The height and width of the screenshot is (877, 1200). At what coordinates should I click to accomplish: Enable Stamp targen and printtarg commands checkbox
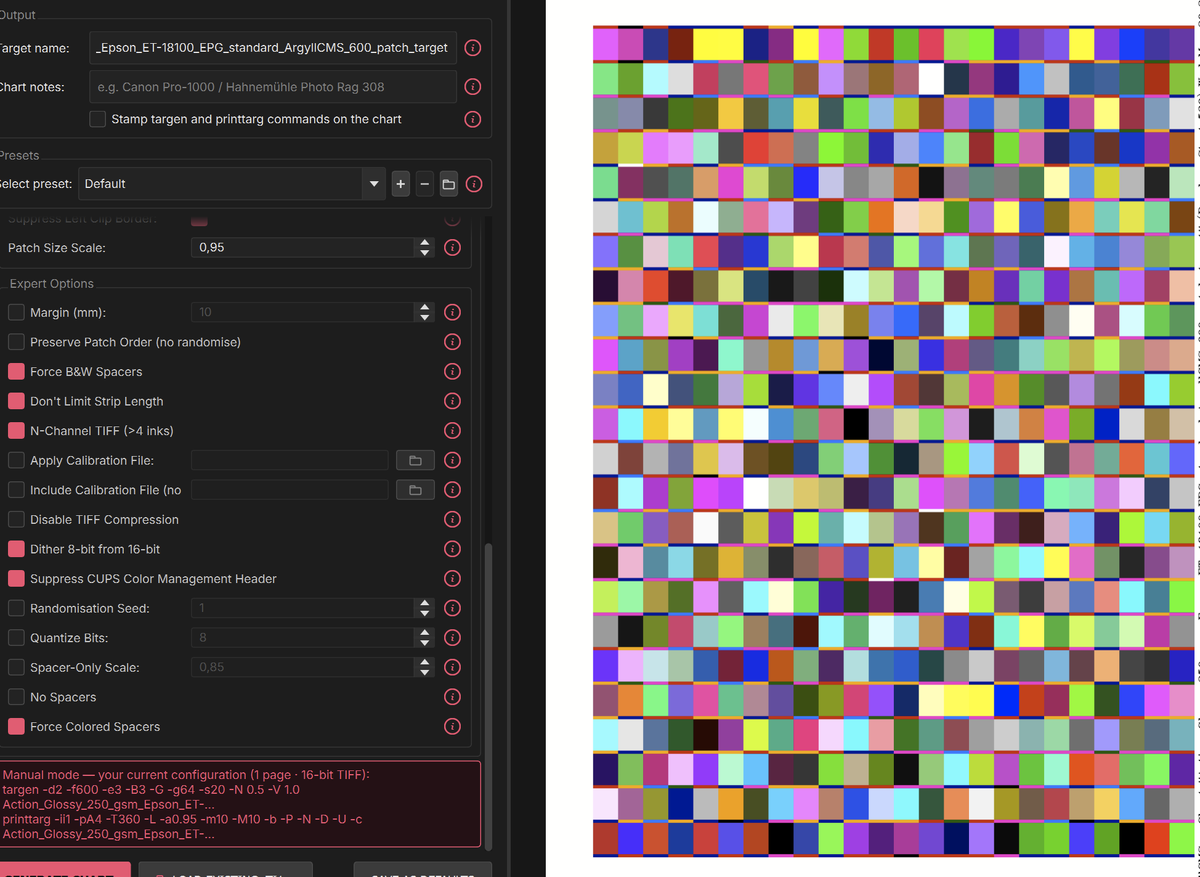click(97, 119)
